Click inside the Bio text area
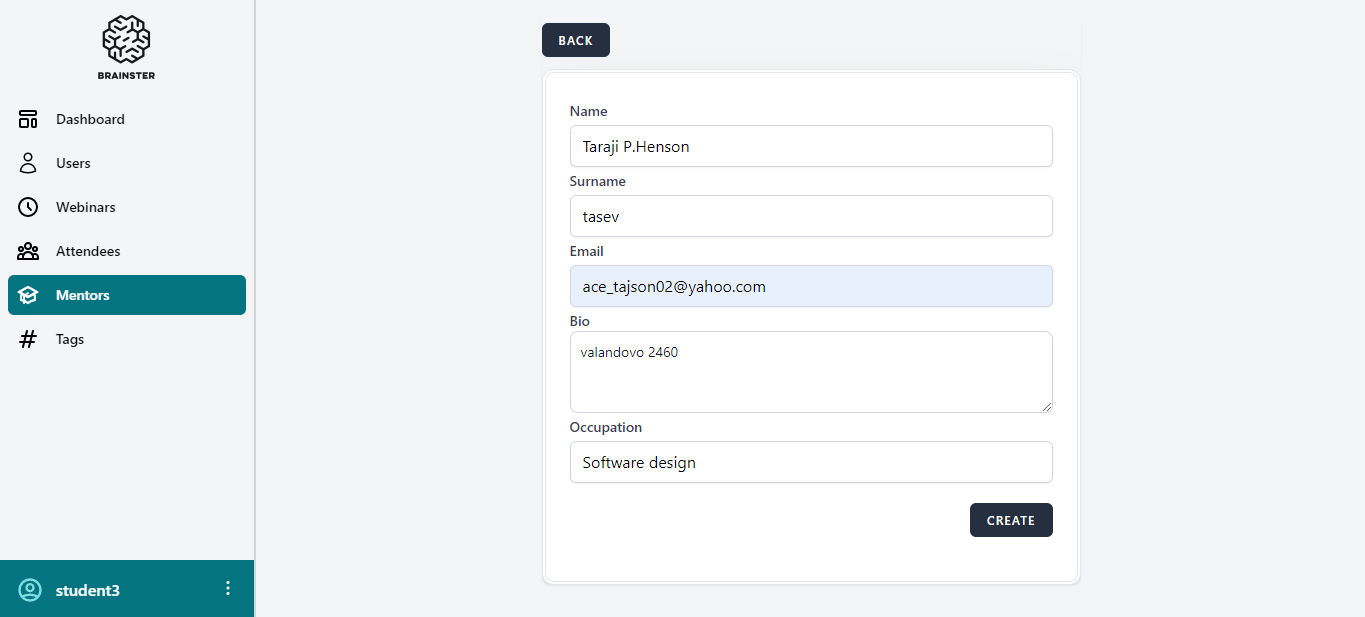The height and width of the screenshot is (617, 1365). tap(810, 372)
